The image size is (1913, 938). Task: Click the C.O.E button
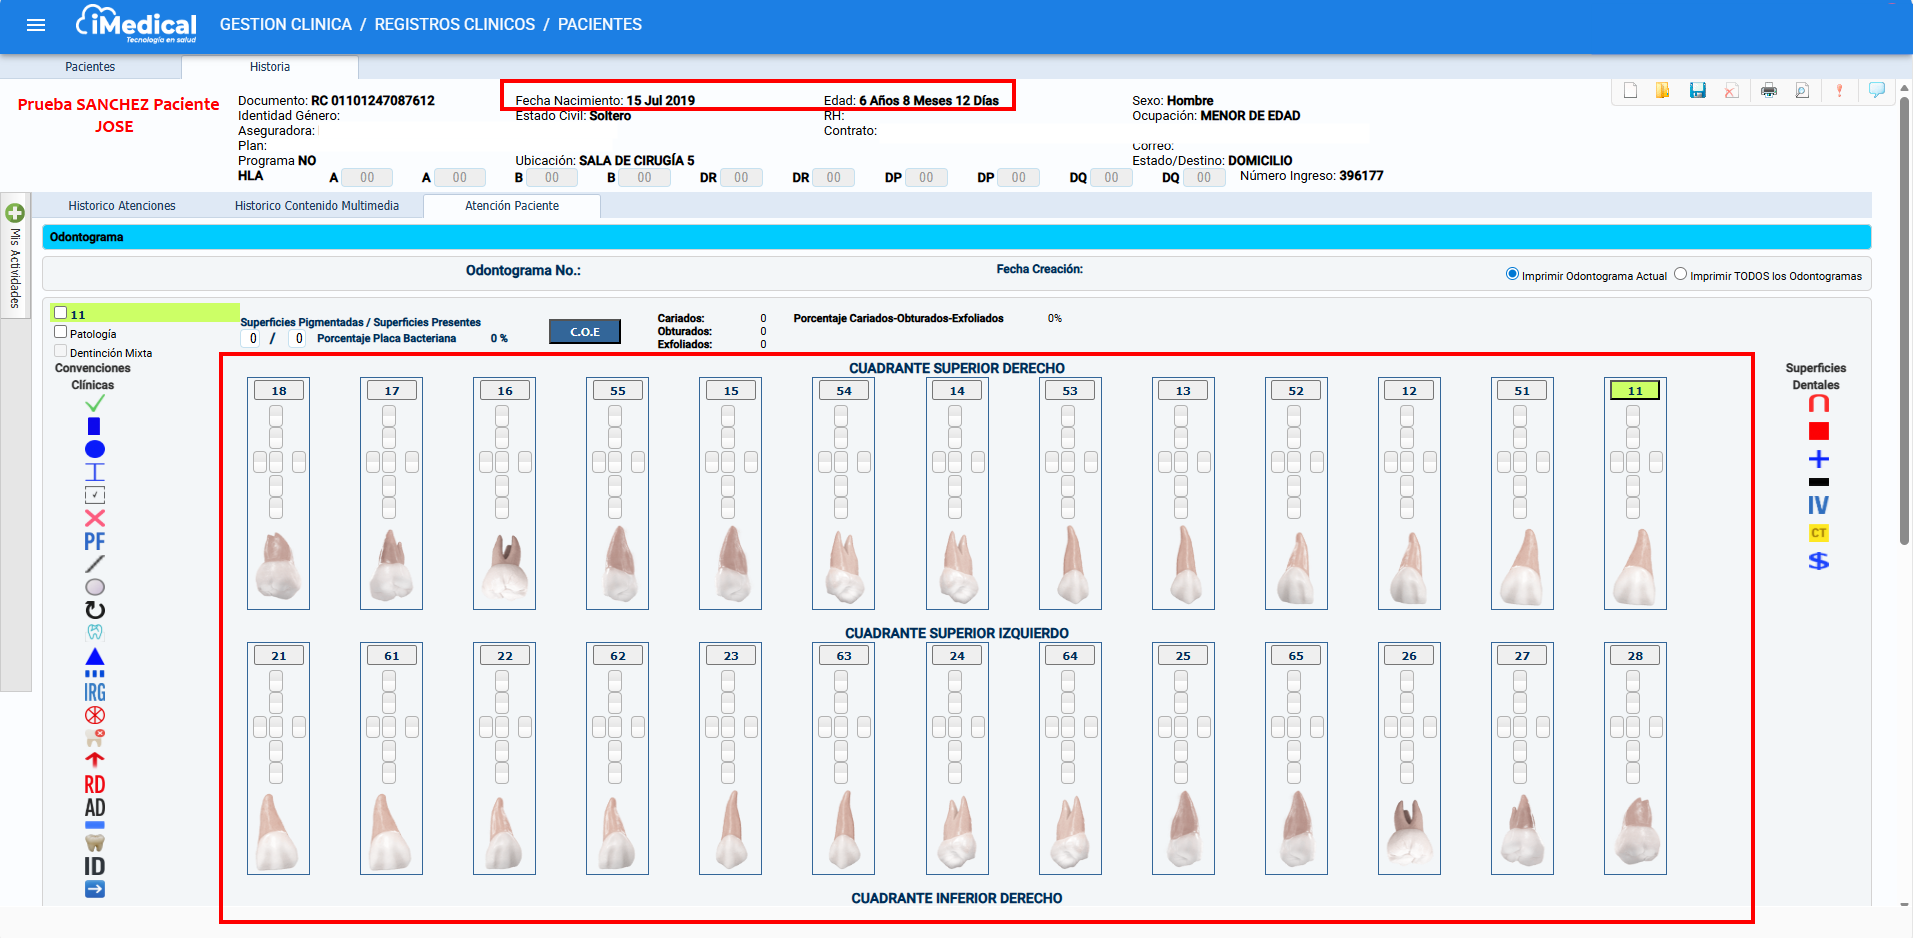pyautogui.click(x=585, y=332)
